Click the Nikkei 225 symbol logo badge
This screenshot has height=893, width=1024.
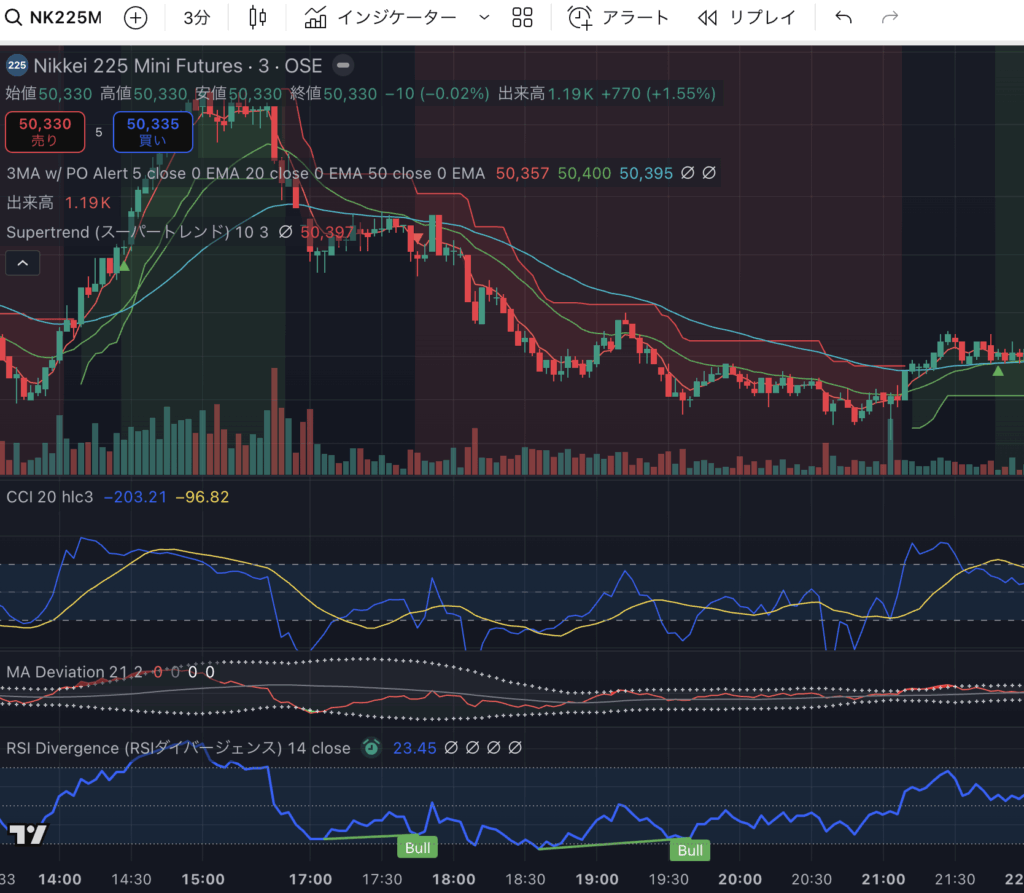(x=17, y=66)
